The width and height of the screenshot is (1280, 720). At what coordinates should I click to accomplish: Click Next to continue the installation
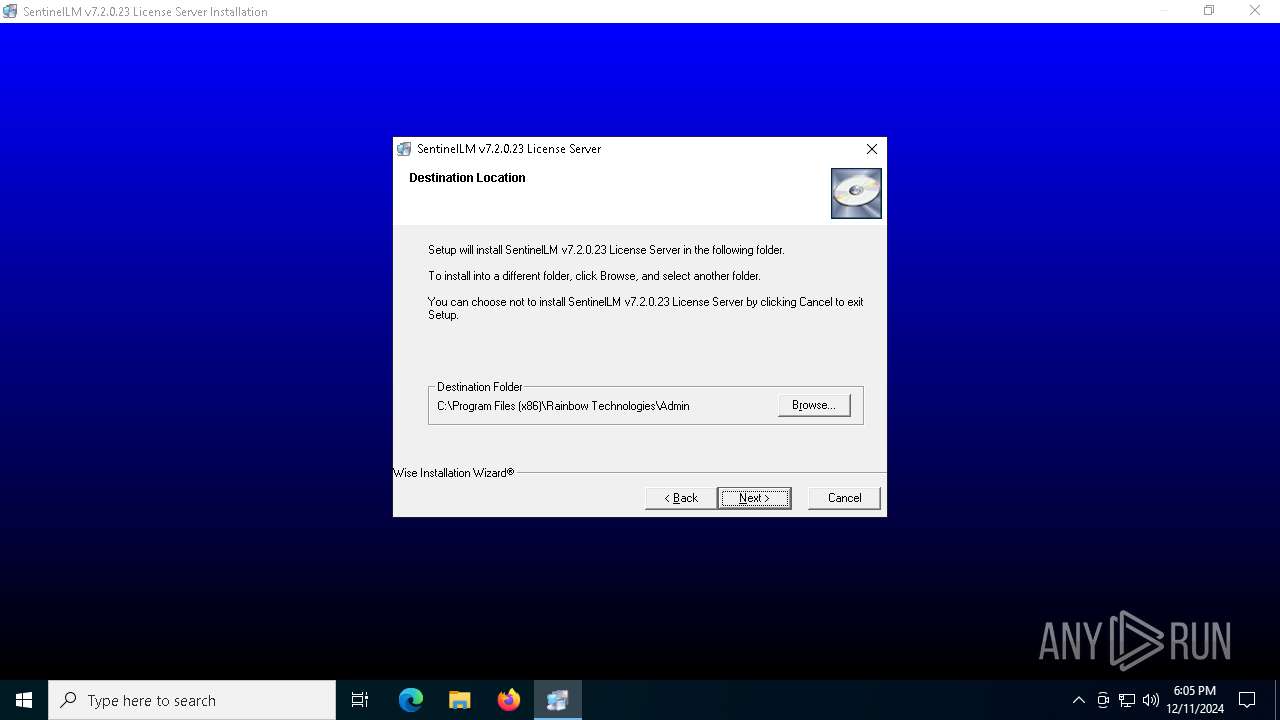coord(754,498)
